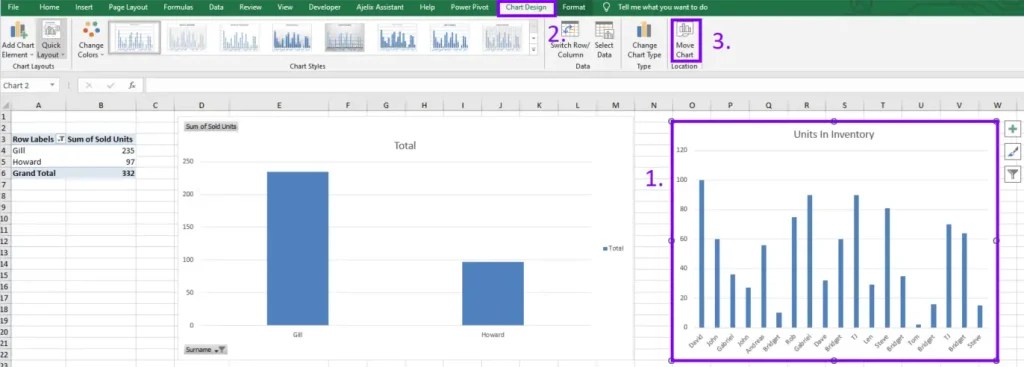
Task: Select row header 10
Action: [x=5, y=219]
